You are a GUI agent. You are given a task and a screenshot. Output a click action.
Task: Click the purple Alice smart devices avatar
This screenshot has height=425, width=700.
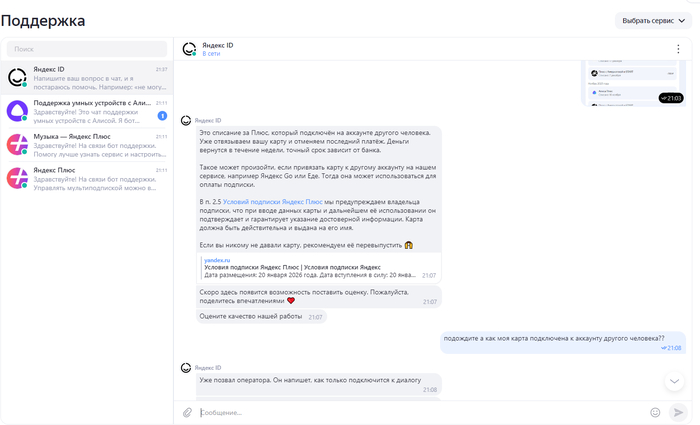pos(17,110)
